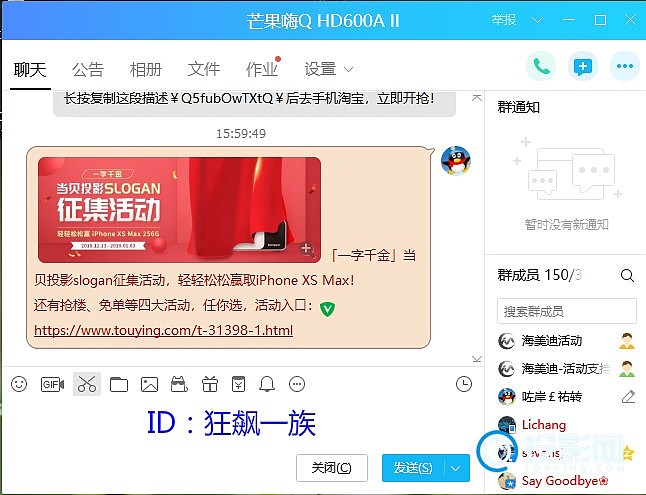
Task: Open message history clock icon
Action: (x=464, y=384)
